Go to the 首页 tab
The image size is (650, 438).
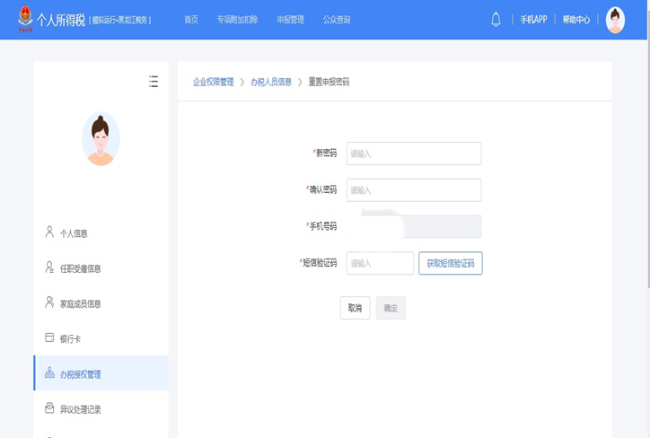[191, 19]
